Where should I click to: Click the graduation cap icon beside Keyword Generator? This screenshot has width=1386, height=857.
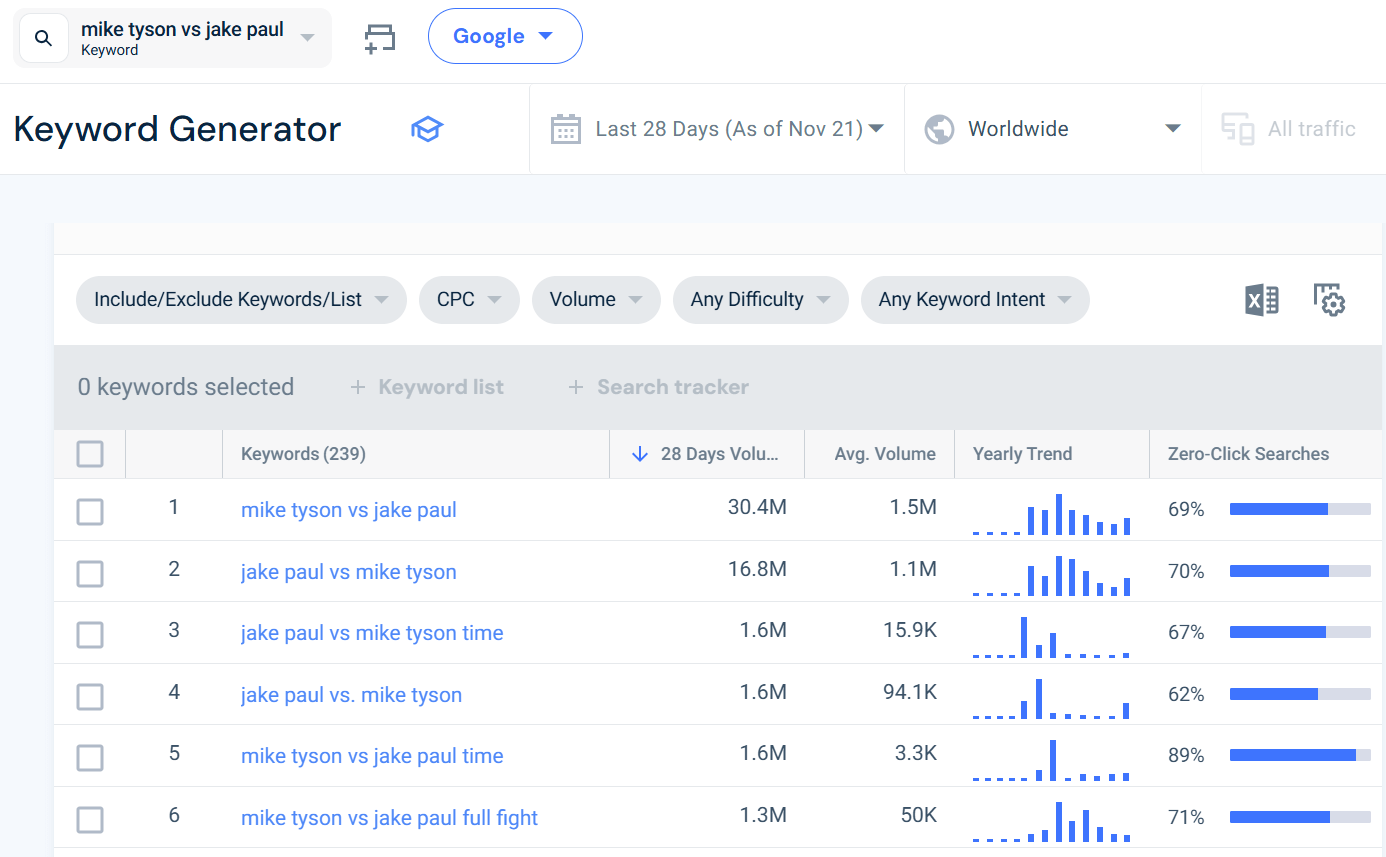[427, 128]
